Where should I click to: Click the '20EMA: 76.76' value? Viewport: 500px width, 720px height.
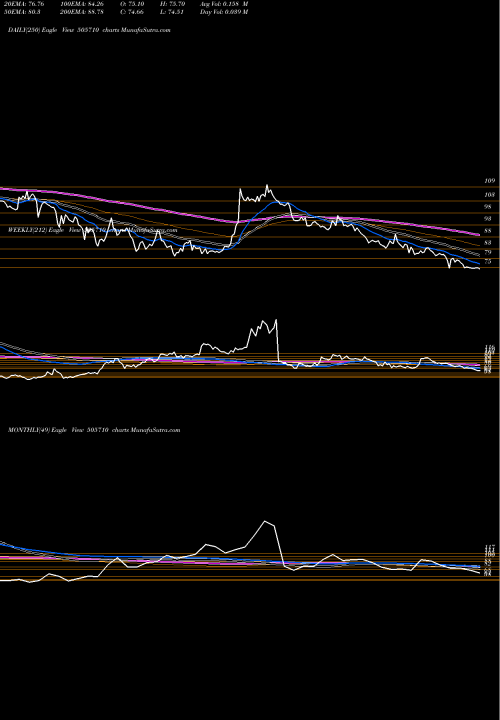(26, 4)
